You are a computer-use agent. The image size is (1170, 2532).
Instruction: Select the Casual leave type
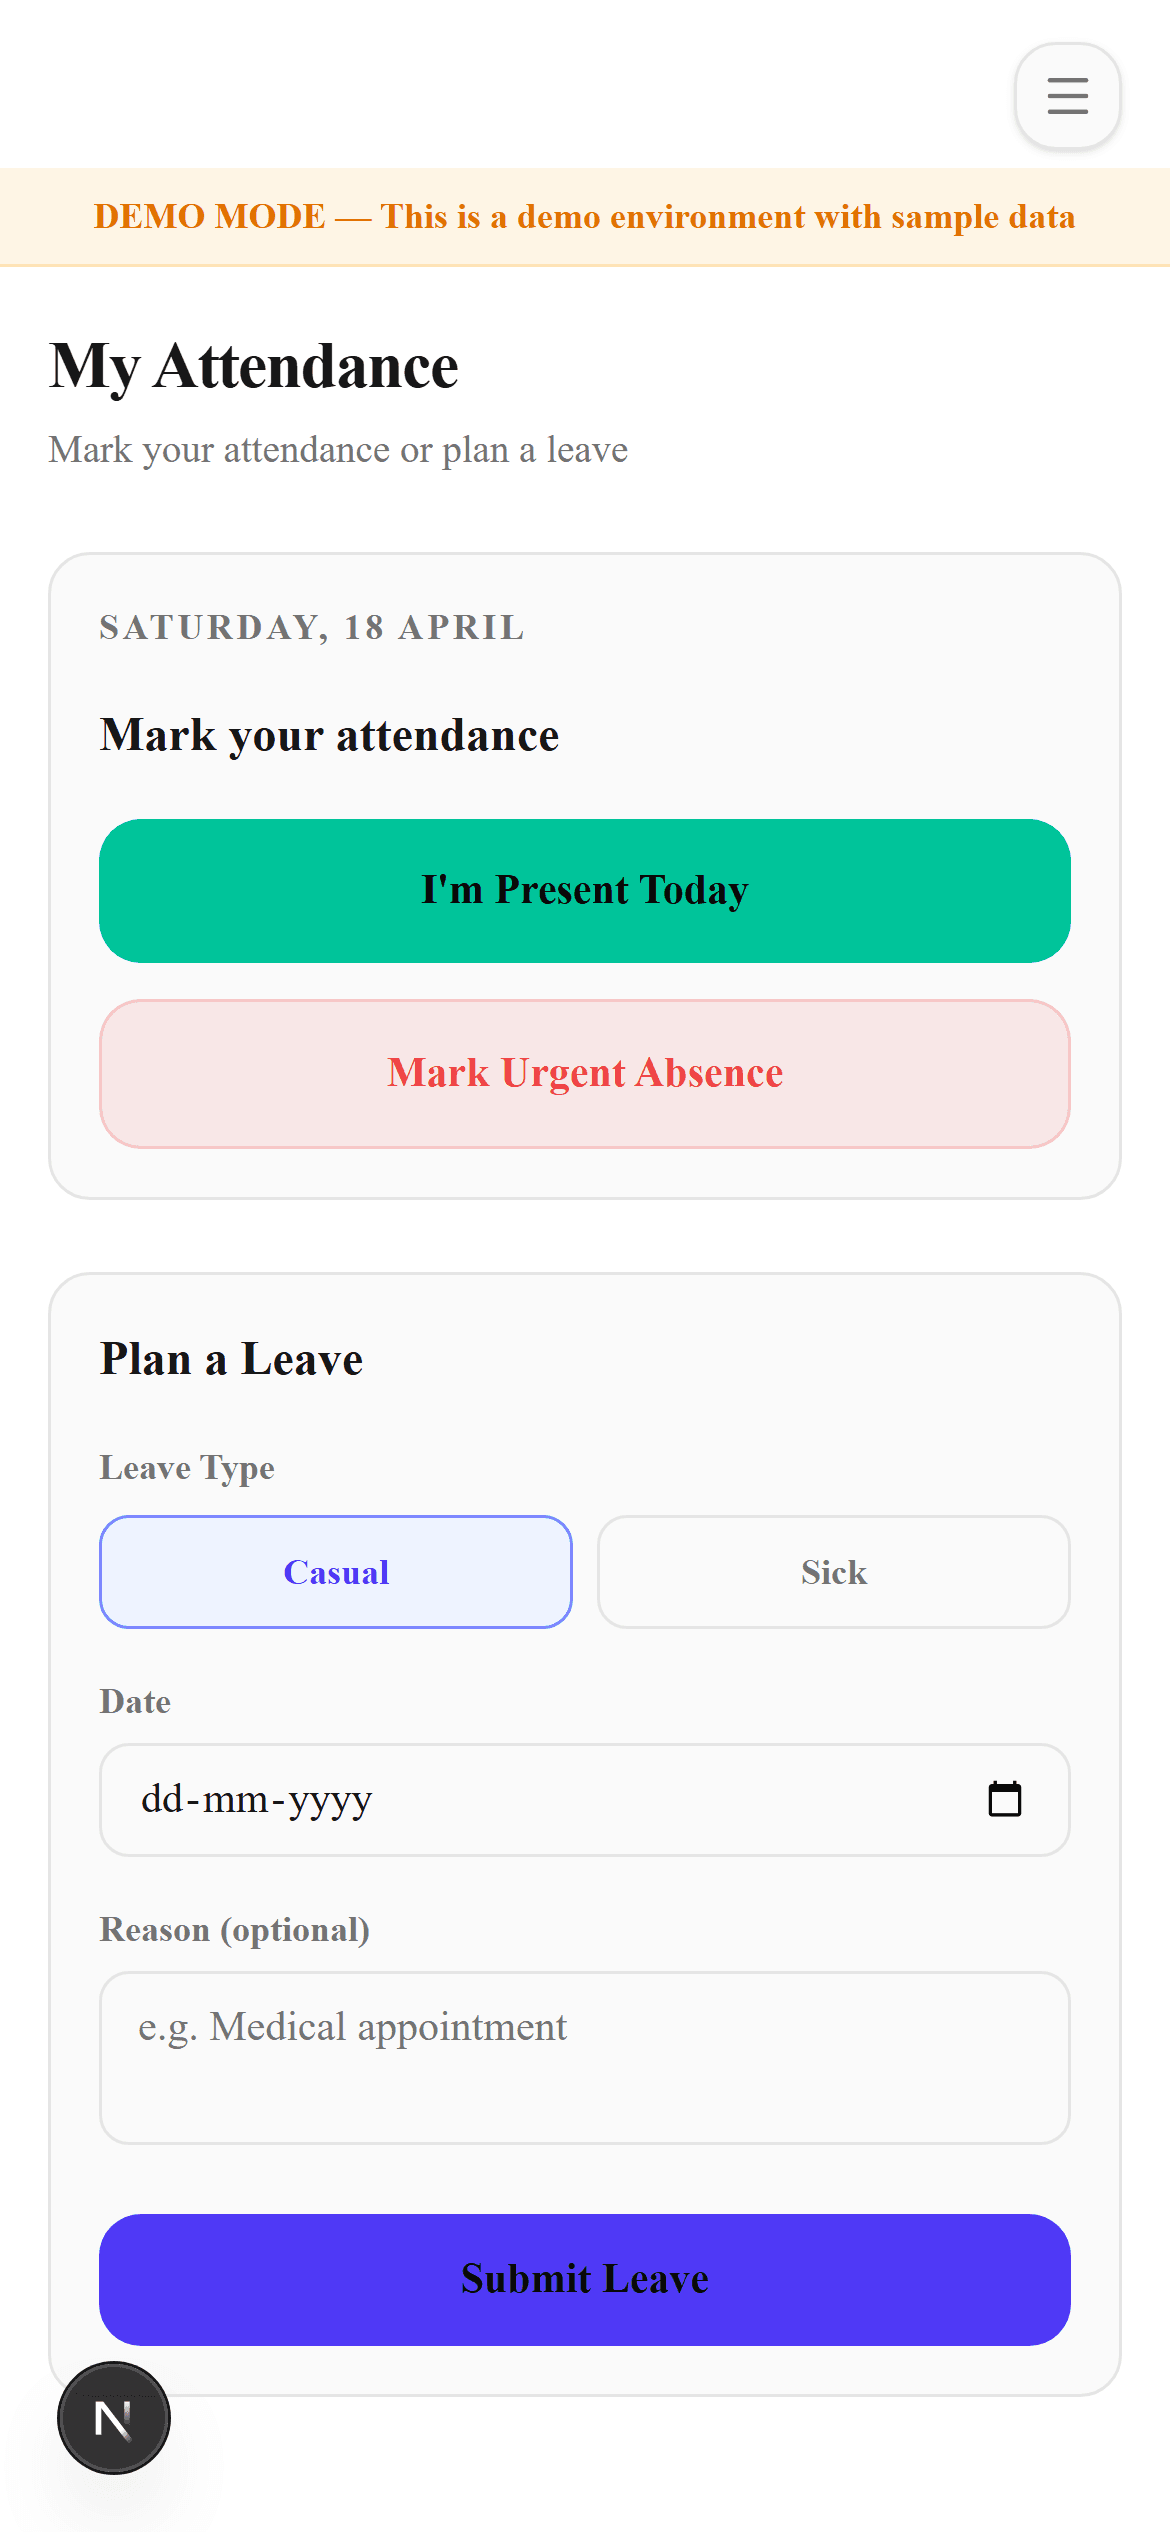click(335, 1572)
